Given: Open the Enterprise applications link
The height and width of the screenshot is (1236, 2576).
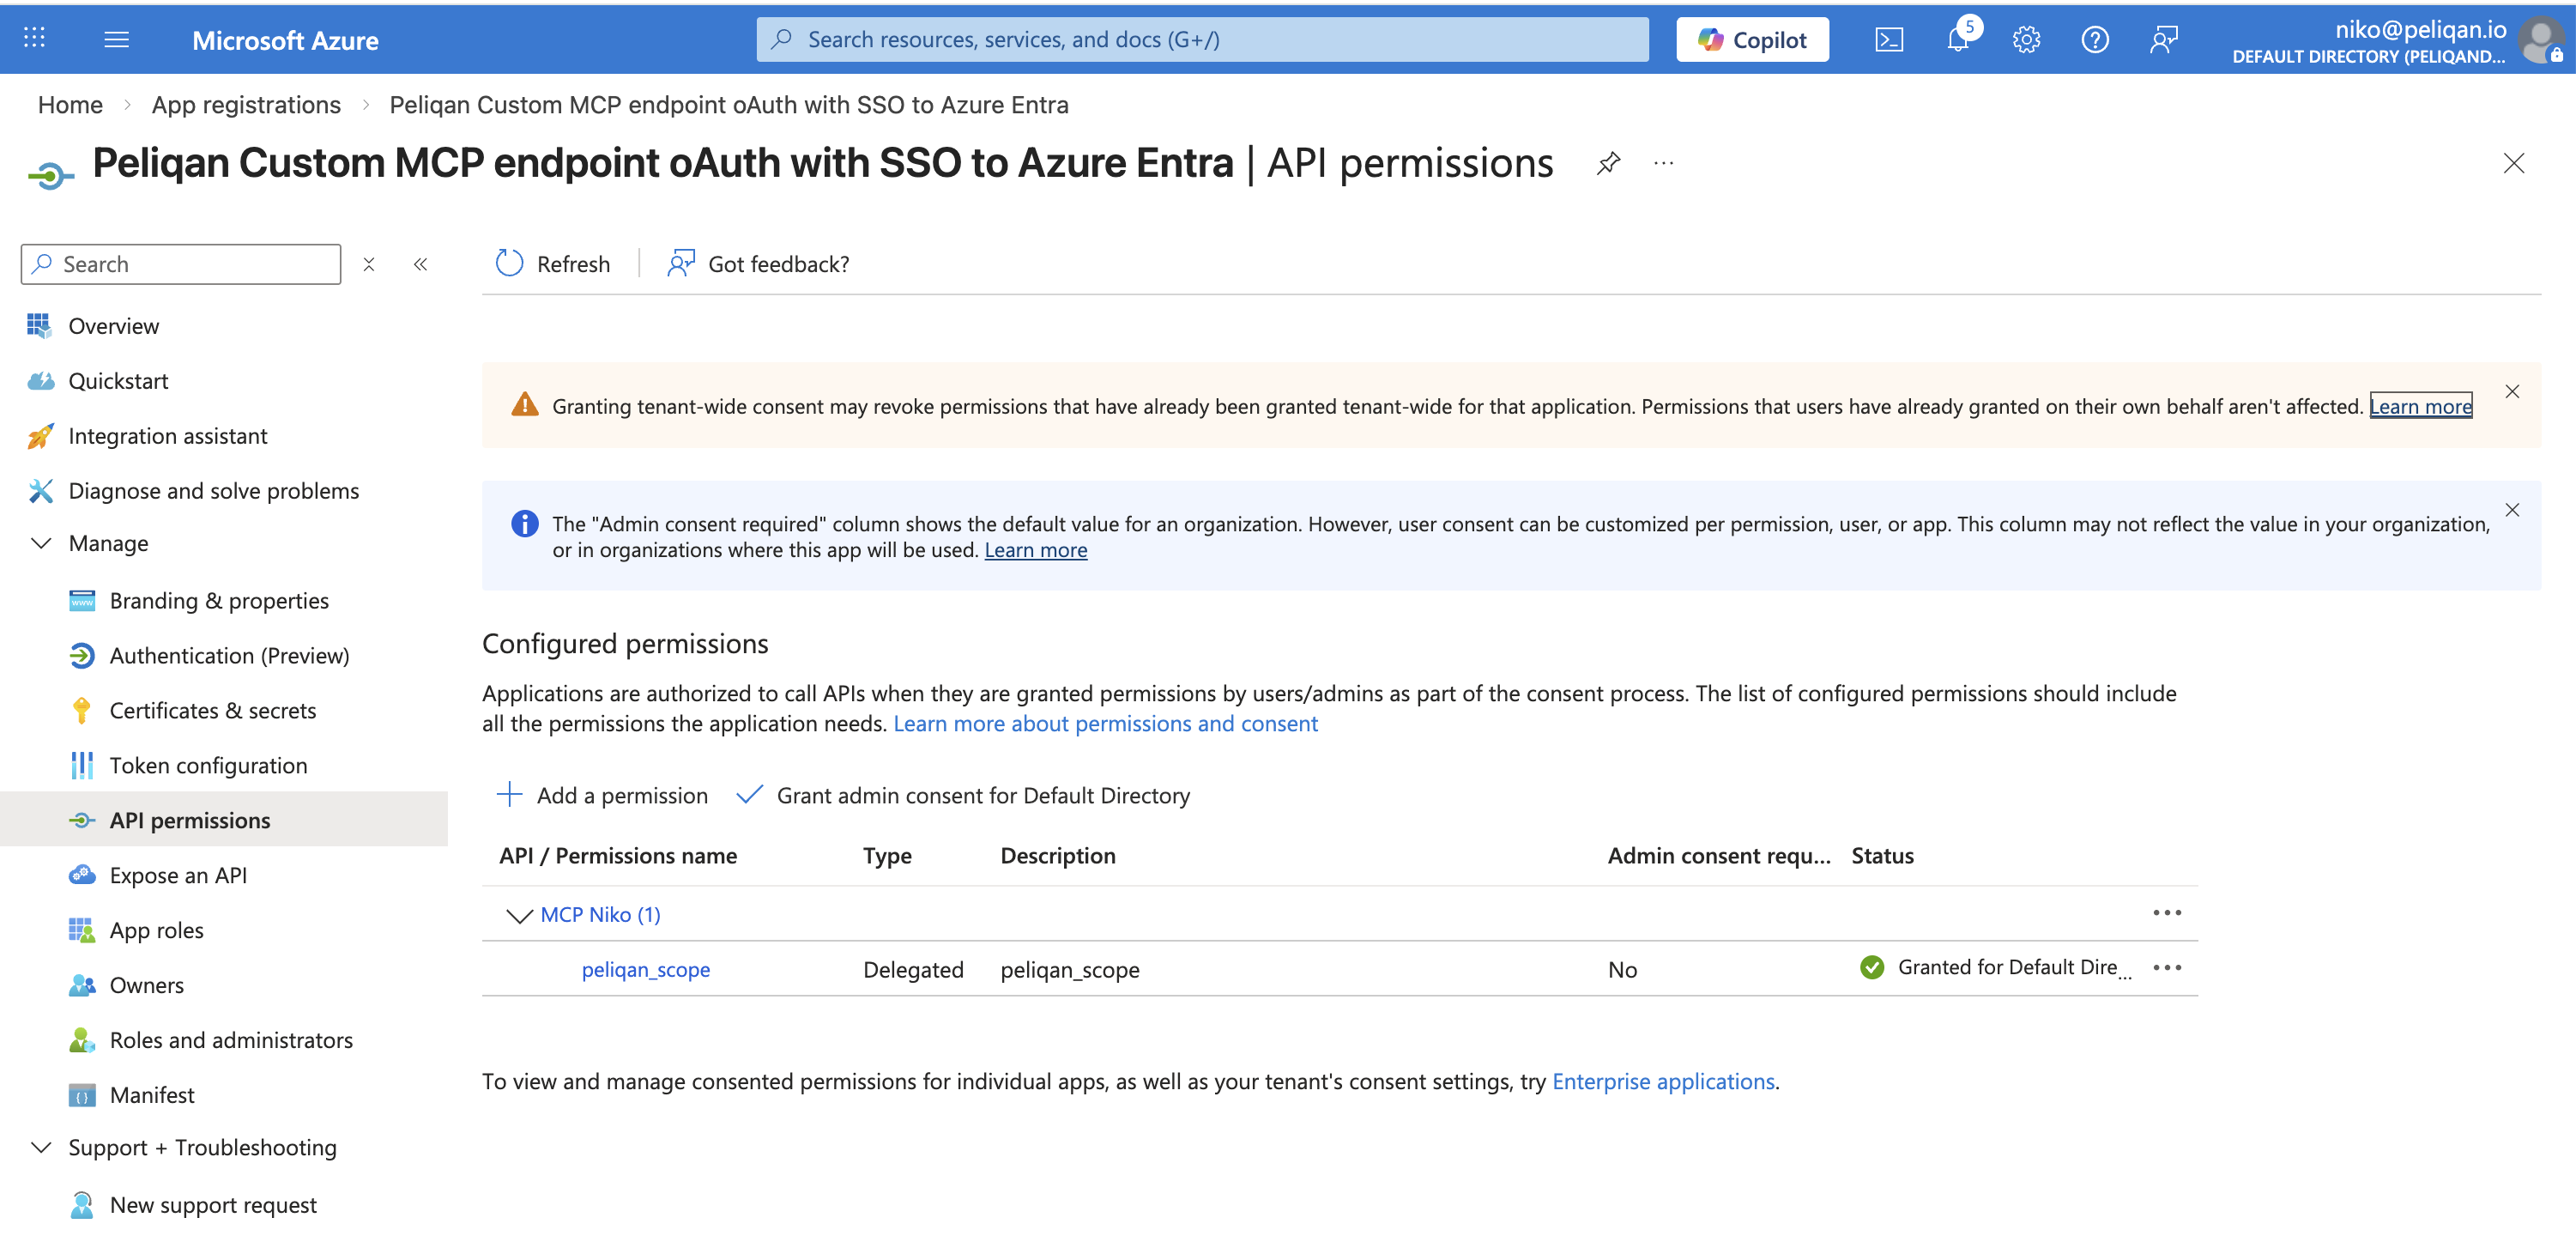Looking at the screenshot, I should click(1663, 1082).
